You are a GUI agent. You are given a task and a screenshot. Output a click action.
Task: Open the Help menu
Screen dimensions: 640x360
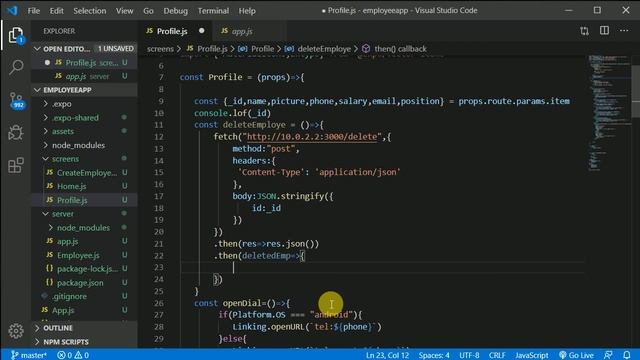[x=247, y=11]
